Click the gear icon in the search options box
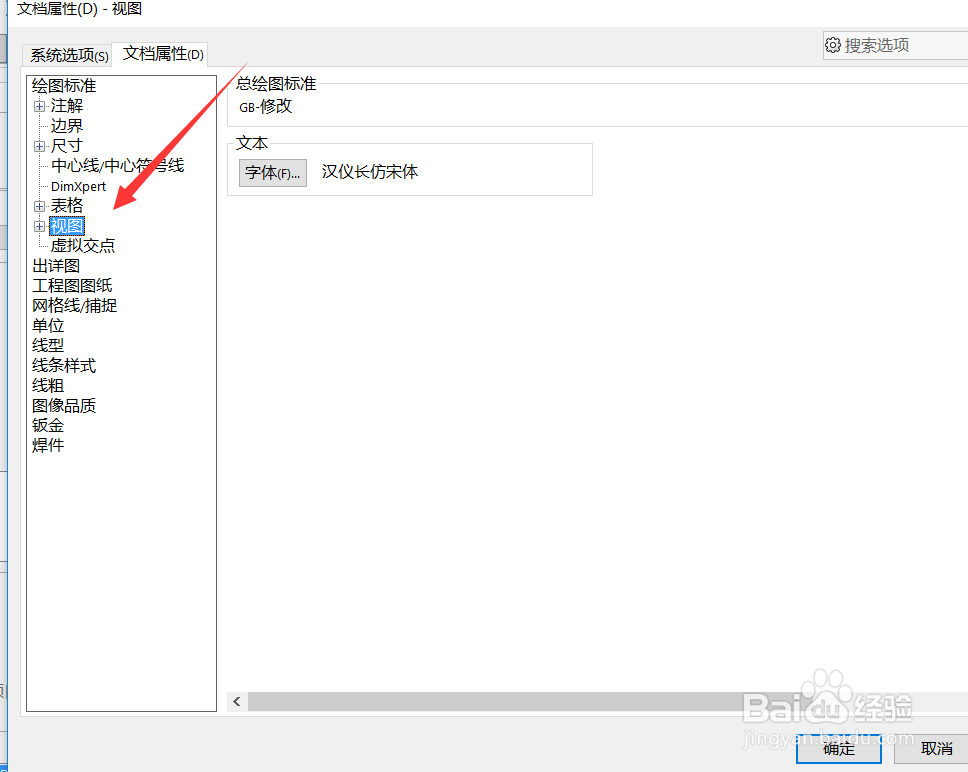Viewport: 968px width, 772px height. (833, 45)
